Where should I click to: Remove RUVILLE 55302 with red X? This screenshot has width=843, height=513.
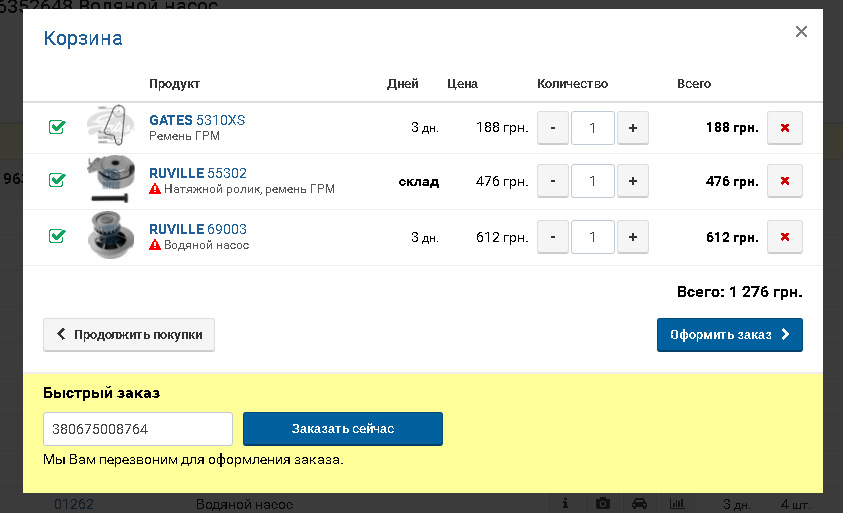pyautogui.click(x=785, y=181)
